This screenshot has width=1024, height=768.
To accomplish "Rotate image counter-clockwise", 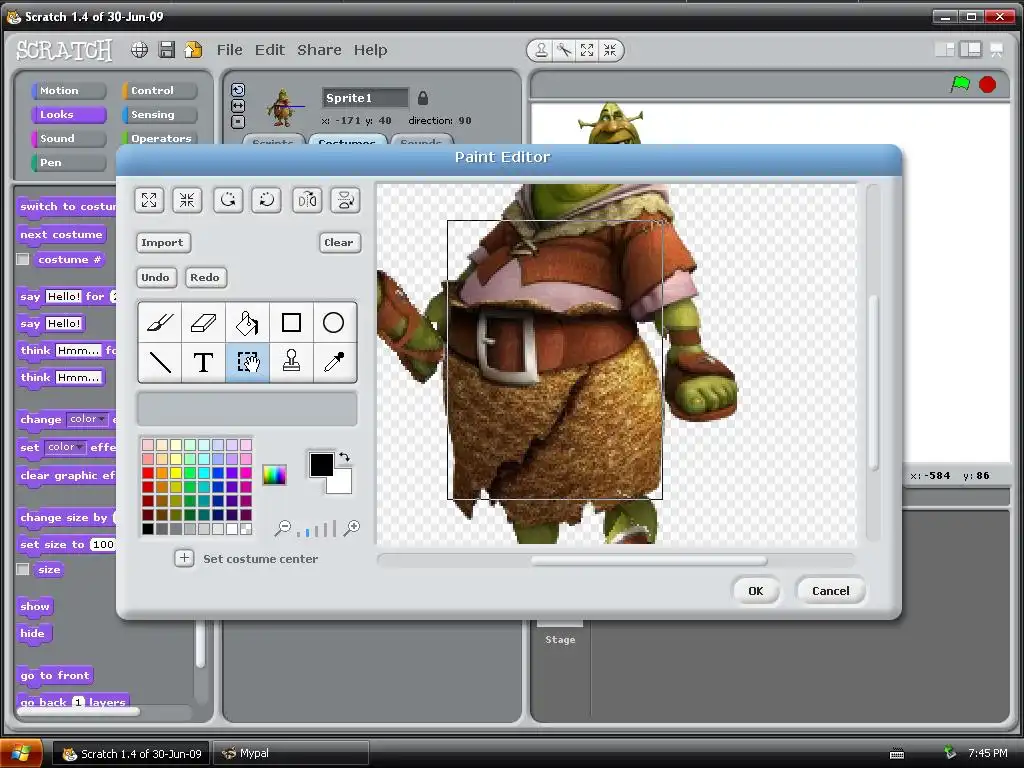I will tap(228, 200).
